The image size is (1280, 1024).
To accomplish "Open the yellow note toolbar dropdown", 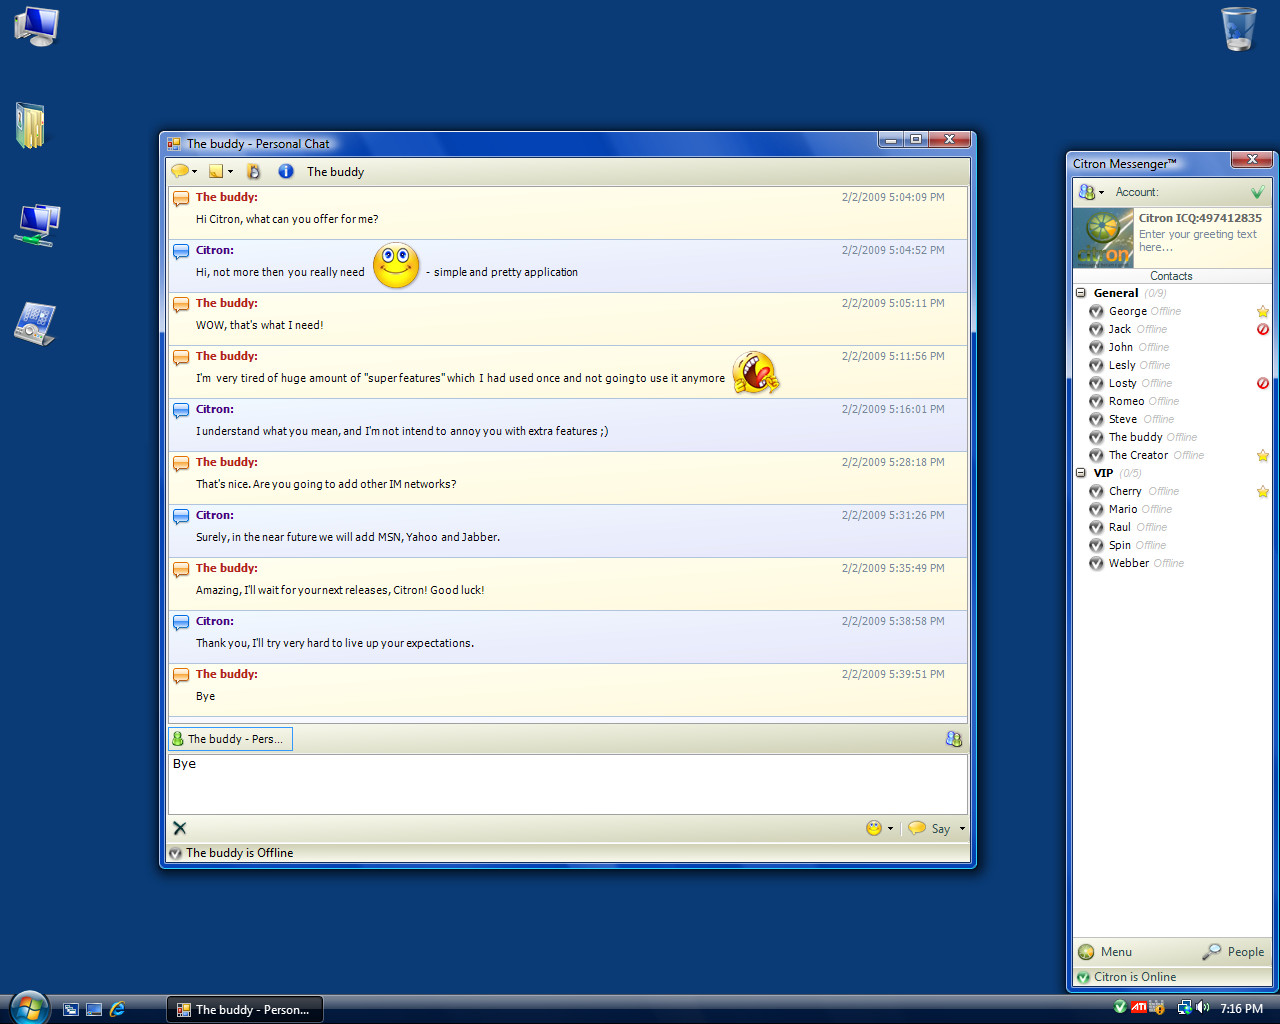I will coord(220,171).
